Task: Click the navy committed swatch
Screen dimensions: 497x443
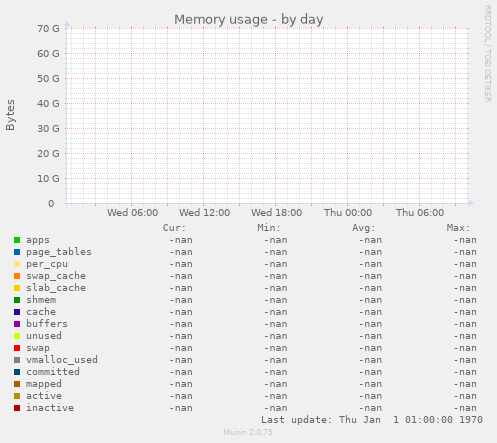Action: click(x=17, y=372)
